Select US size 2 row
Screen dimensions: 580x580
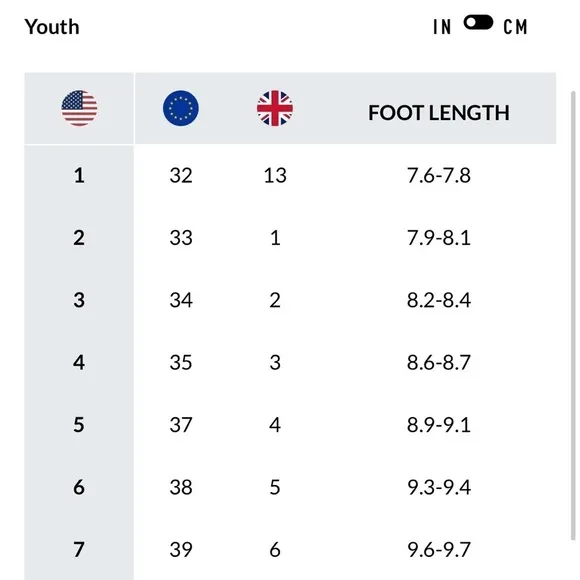pyautogui.click(x=290, y=237)
